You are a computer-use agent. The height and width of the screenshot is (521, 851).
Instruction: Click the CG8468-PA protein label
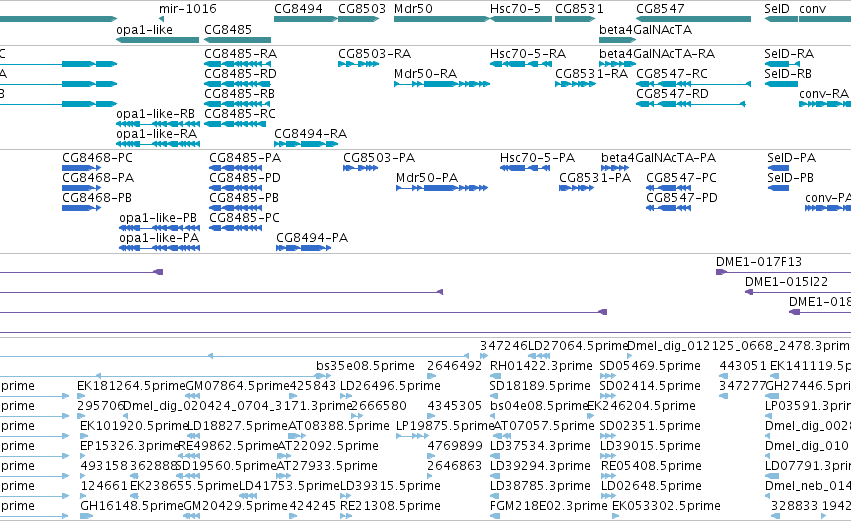[98, 178]
